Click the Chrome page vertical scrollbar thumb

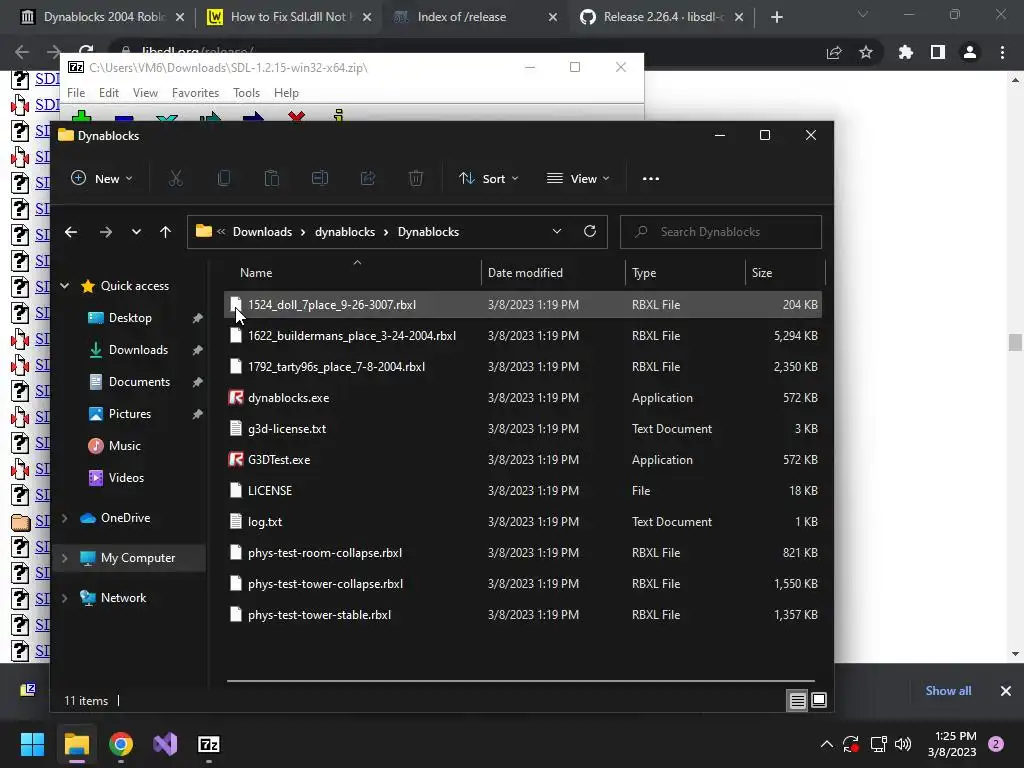coord(1015,342)
